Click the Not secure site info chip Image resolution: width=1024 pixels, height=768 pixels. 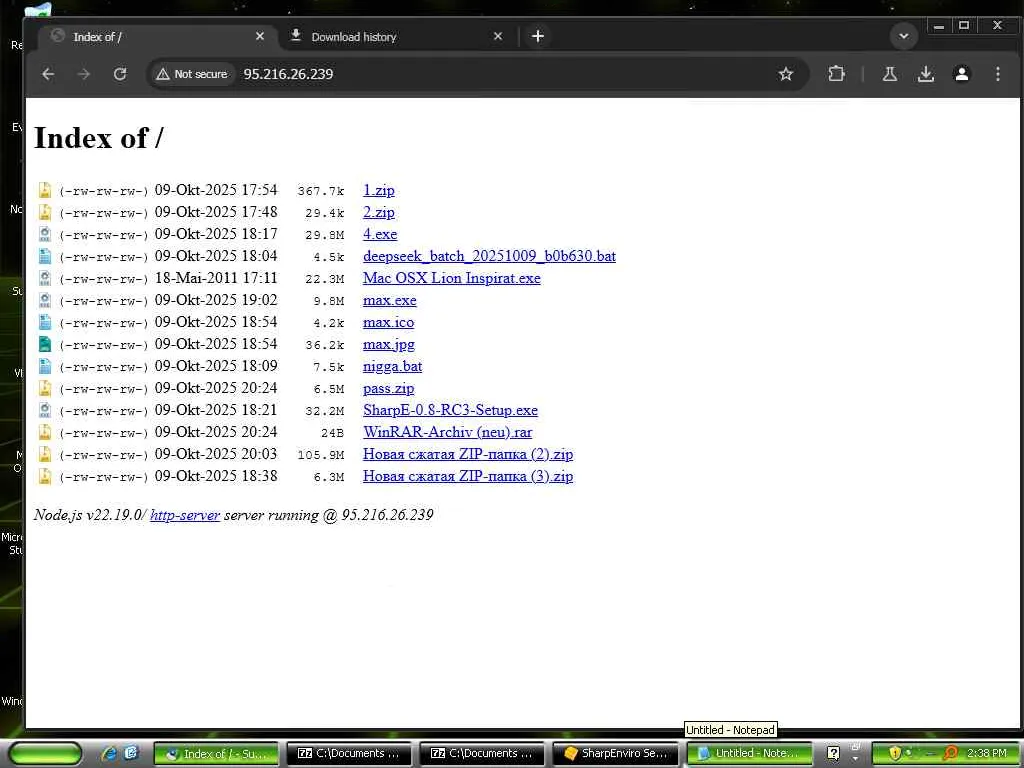coord(192,74)
